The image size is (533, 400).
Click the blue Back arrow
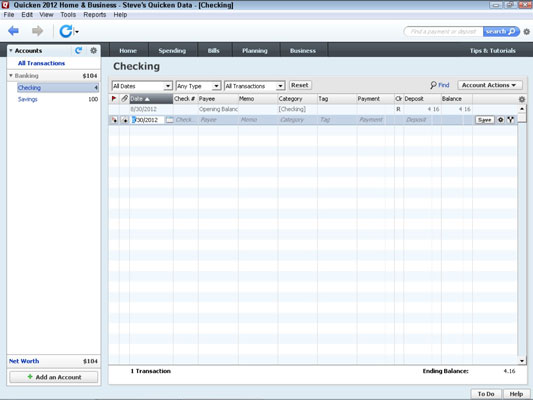[13, 31]
